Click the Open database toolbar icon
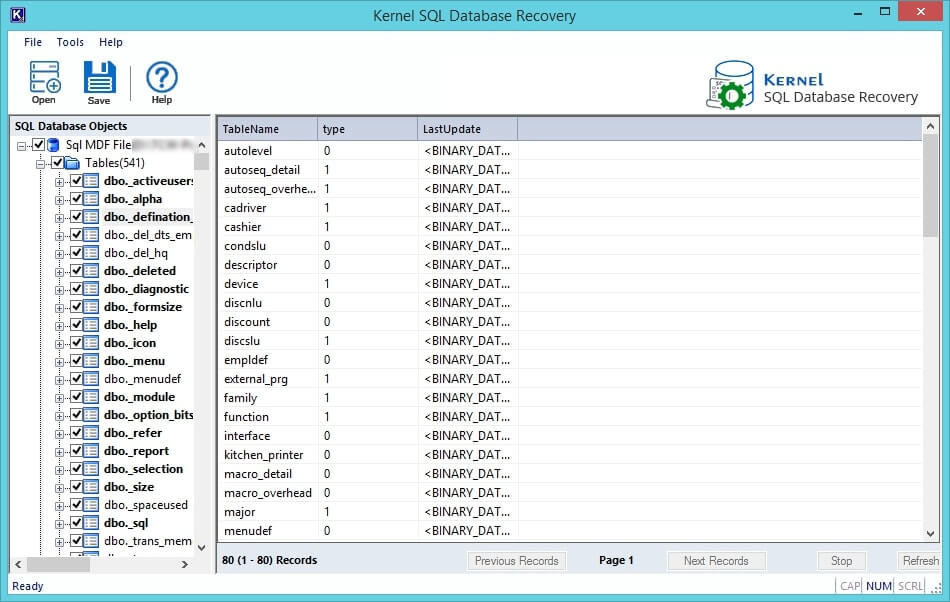 [x=44, y=78]
